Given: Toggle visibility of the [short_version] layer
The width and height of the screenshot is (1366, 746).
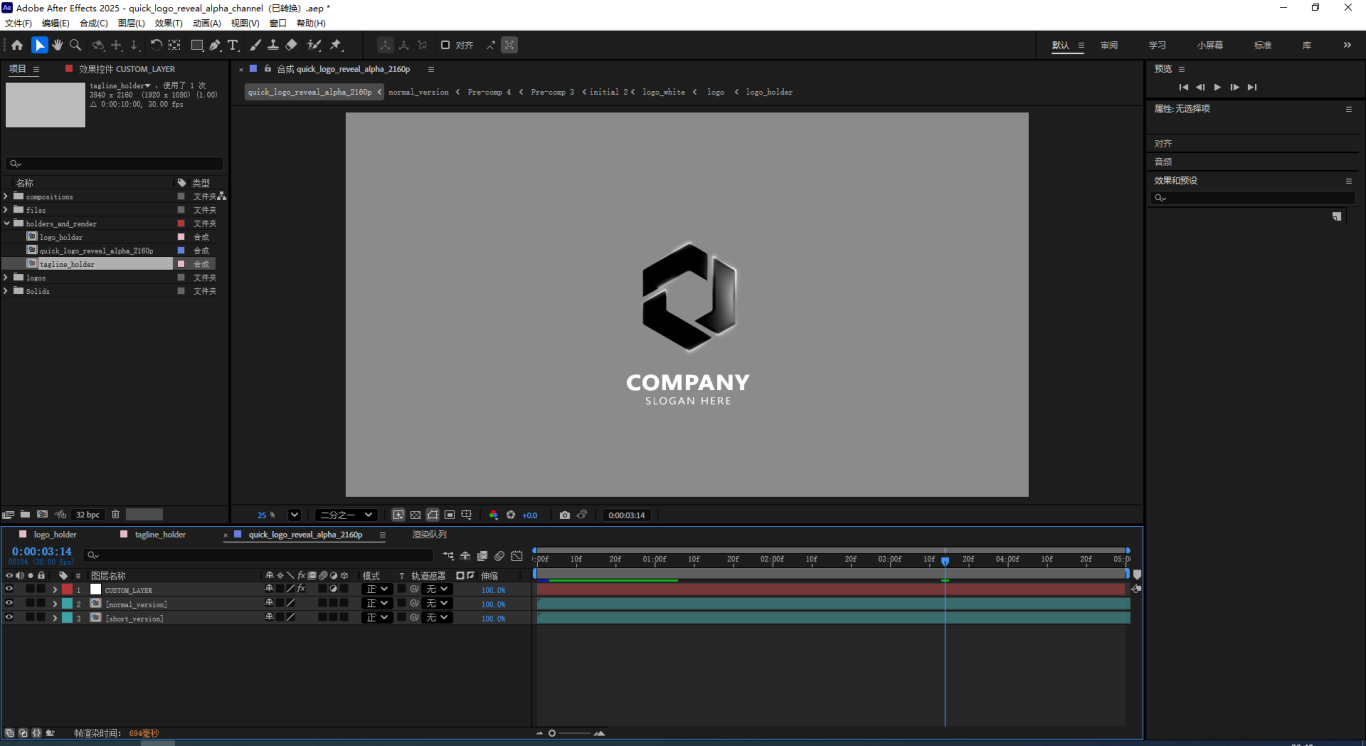Looking at the screenshot, I should coord(9,618).
